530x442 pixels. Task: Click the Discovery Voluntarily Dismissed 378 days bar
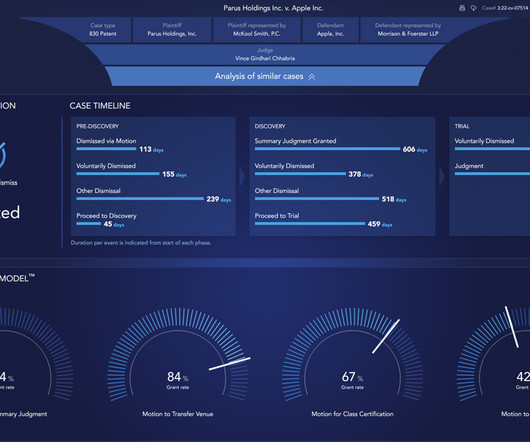[x=300, y=174]
